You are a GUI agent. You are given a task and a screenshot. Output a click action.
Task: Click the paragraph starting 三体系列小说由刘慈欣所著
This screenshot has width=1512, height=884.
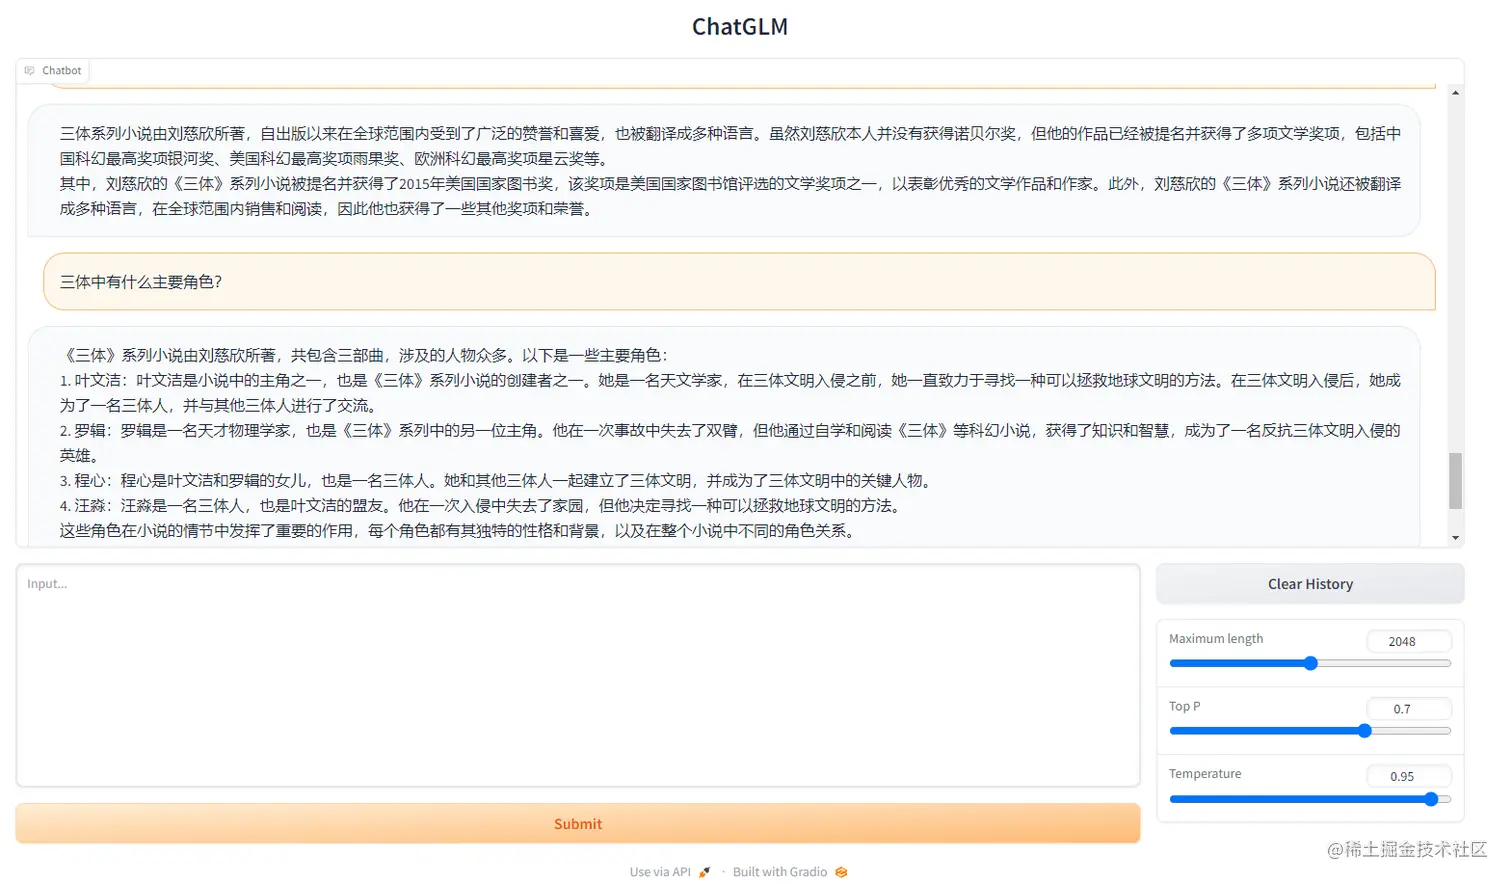coord(730,146)
